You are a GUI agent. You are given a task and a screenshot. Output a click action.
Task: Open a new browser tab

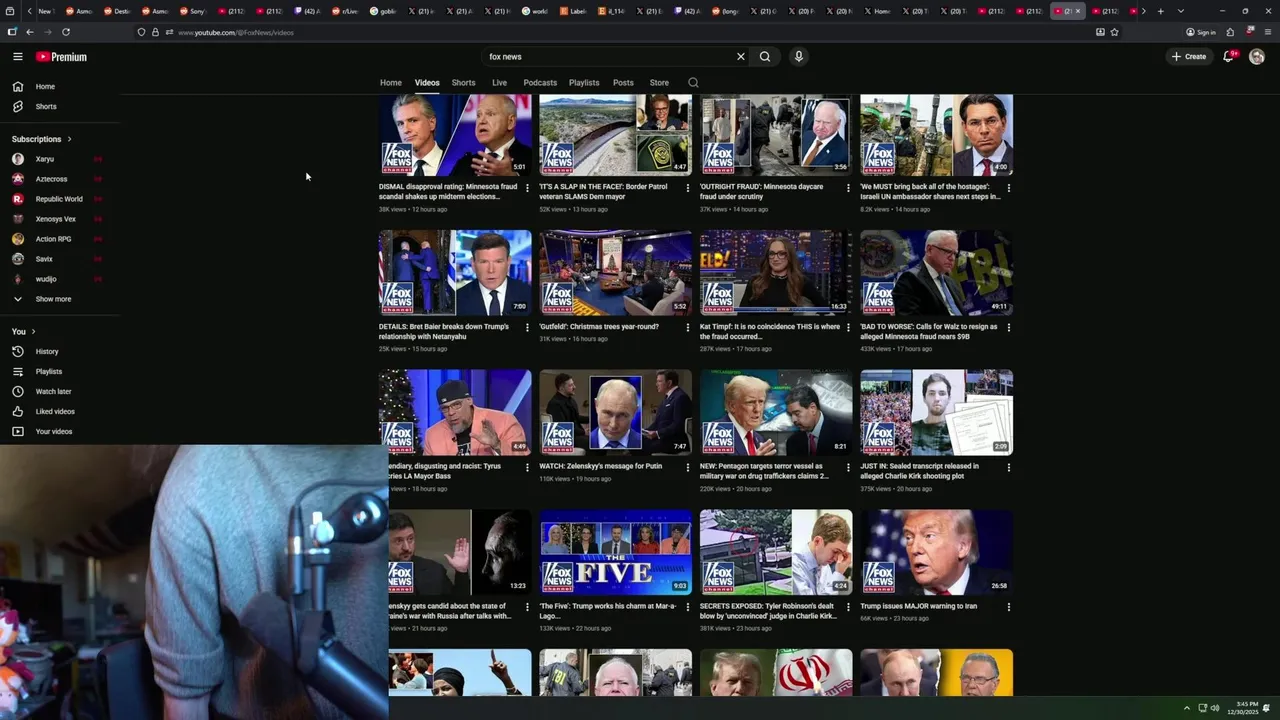(1160, 11)
